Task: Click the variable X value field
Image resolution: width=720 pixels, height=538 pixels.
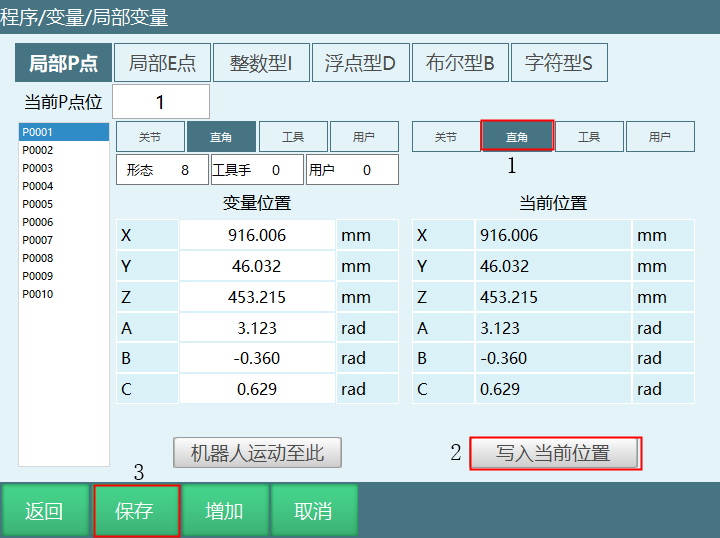Action: [x=257, y=236]
